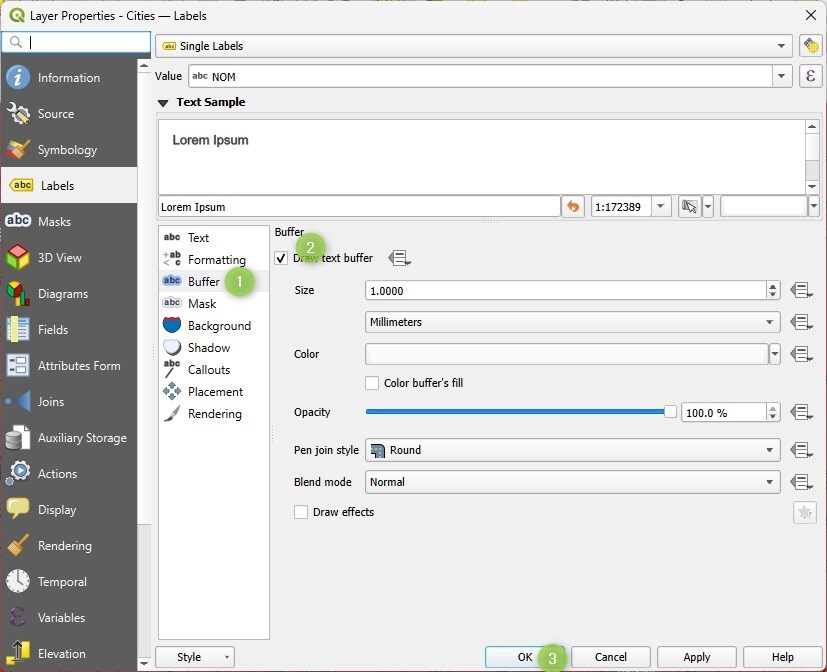Viewport: 827px width, 672px height.
Task: Enable Color buffer's fill checkbox
Action: [x=372, y=383]
